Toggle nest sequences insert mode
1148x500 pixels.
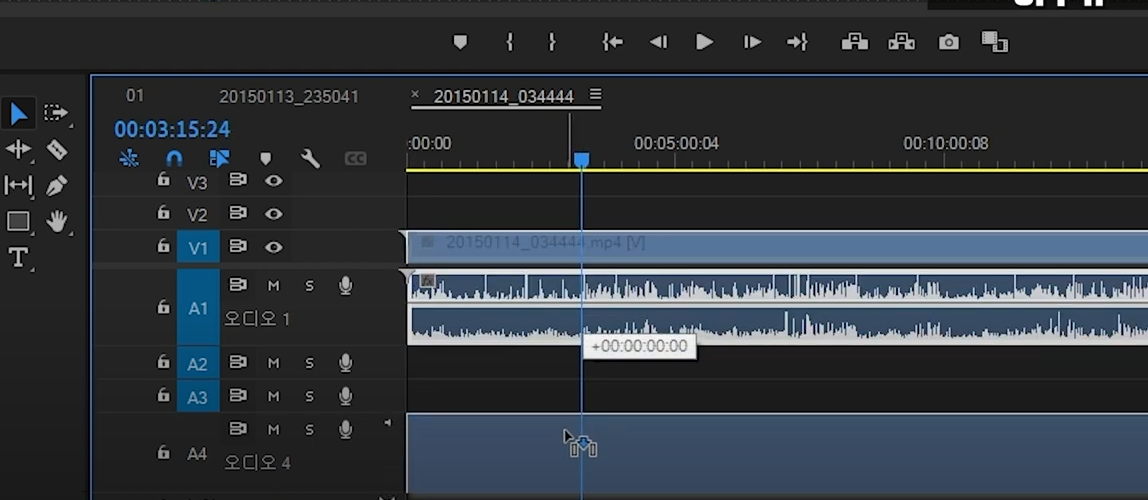(x=129, y=157)
